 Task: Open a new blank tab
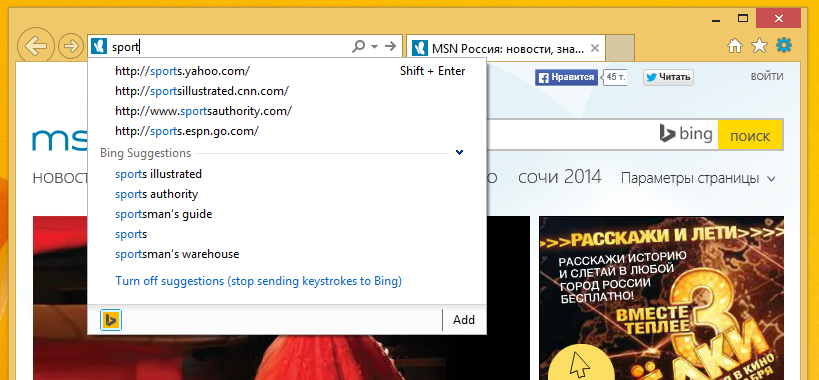pos(620,49)
